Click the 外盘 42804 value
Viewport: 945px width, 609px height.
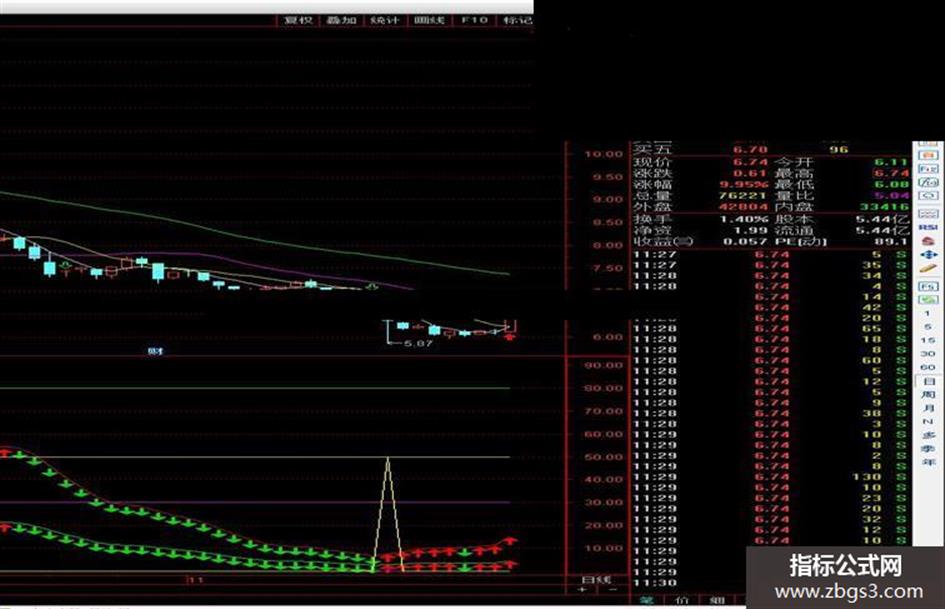(744, 207)
